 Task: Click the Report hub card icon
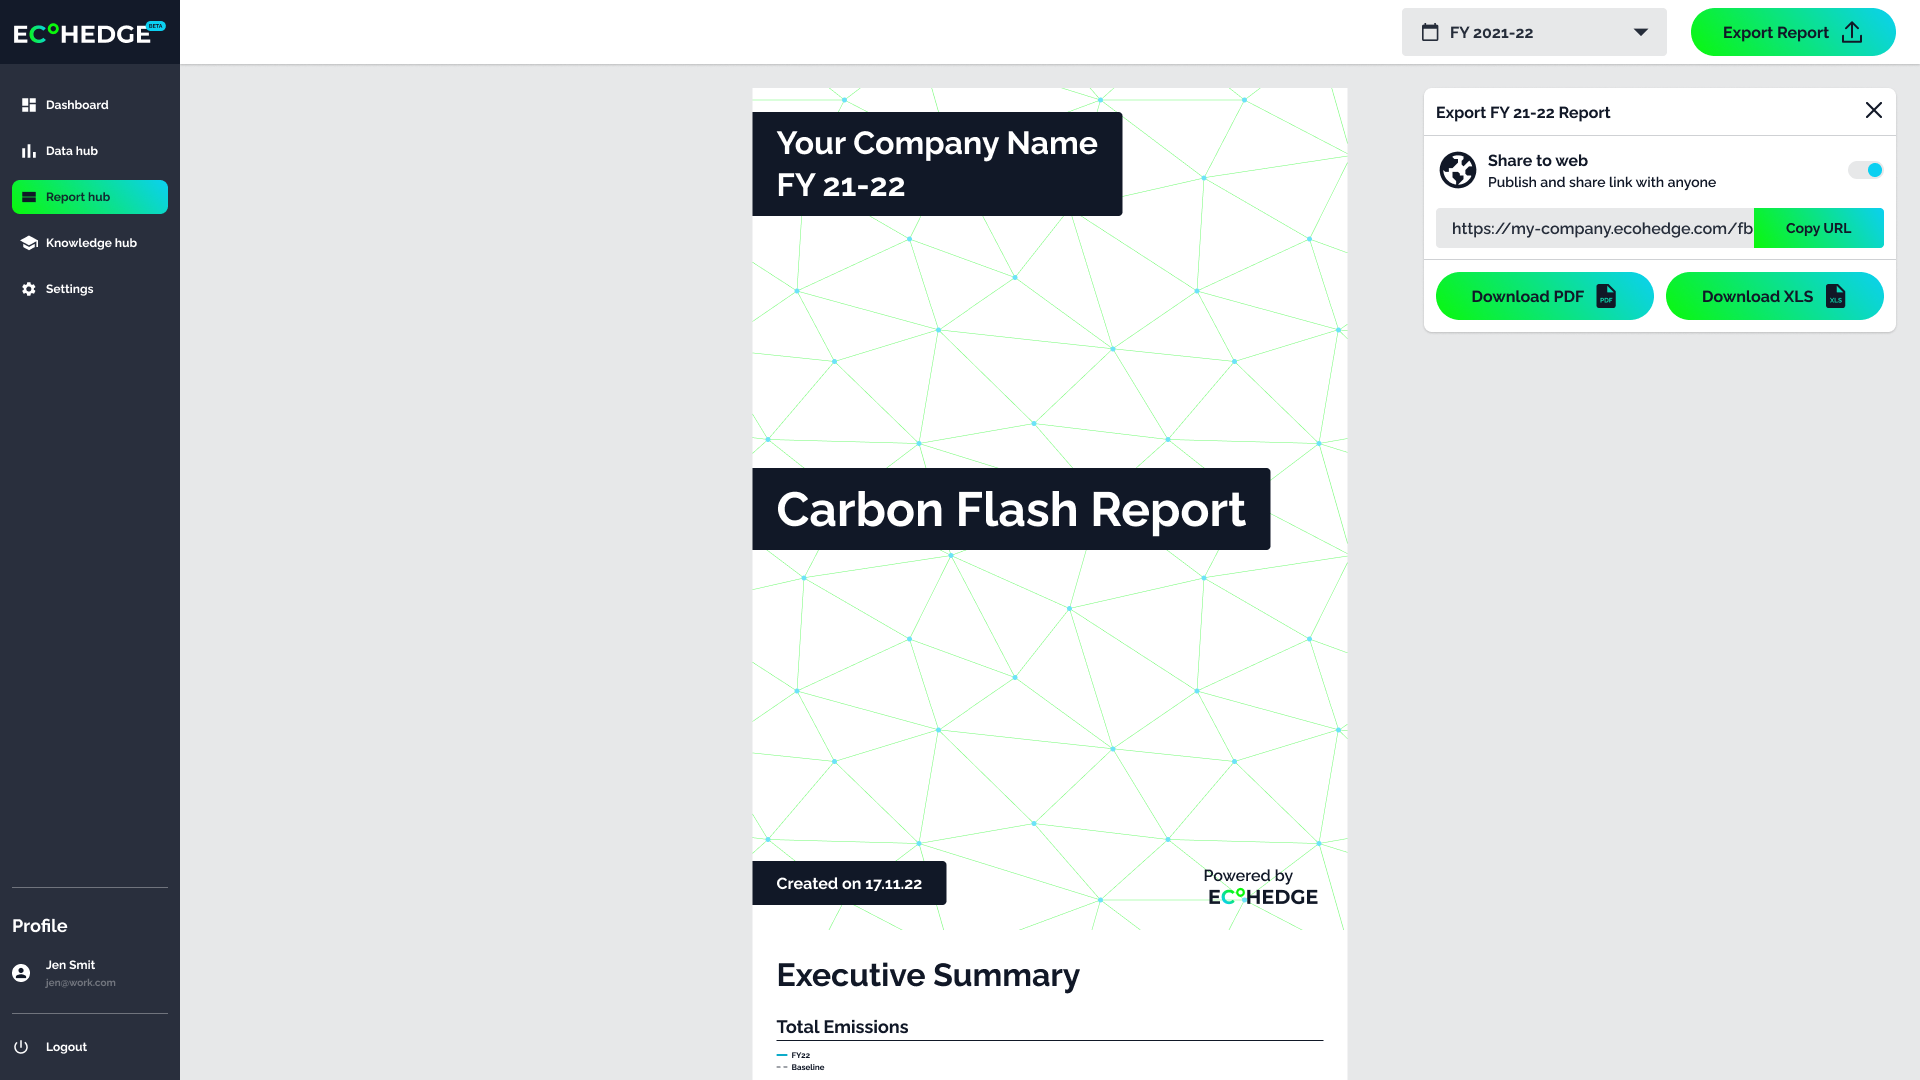coord(29,197)
